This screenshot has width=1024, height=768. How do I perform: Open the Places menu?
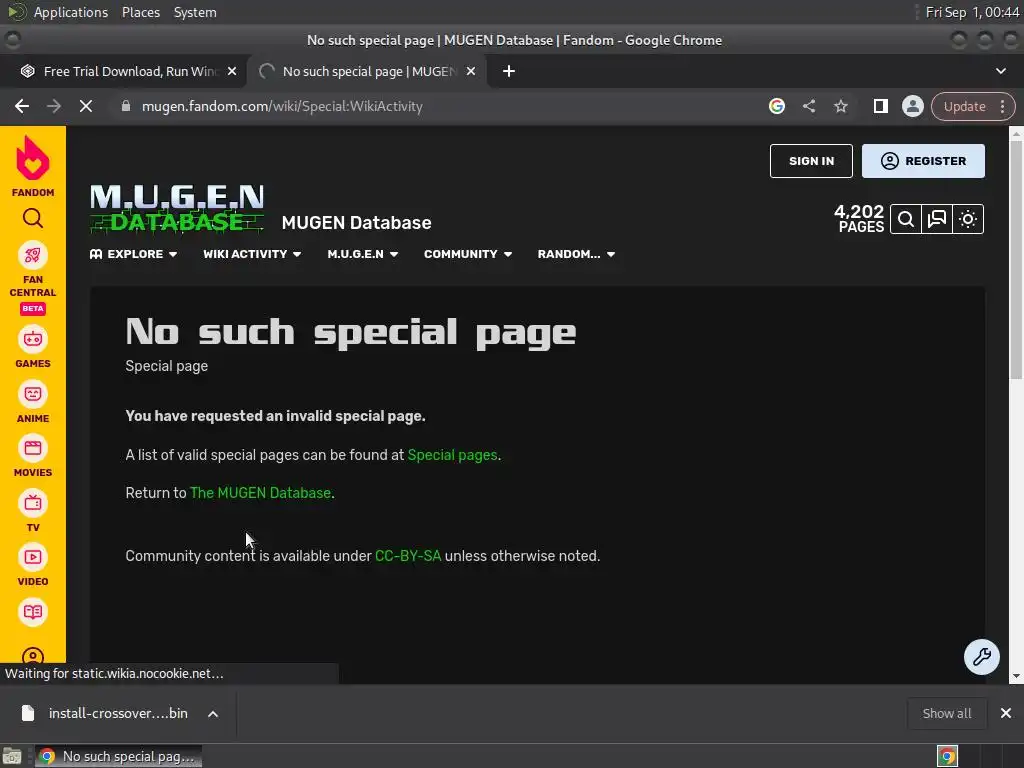point(141,12)
